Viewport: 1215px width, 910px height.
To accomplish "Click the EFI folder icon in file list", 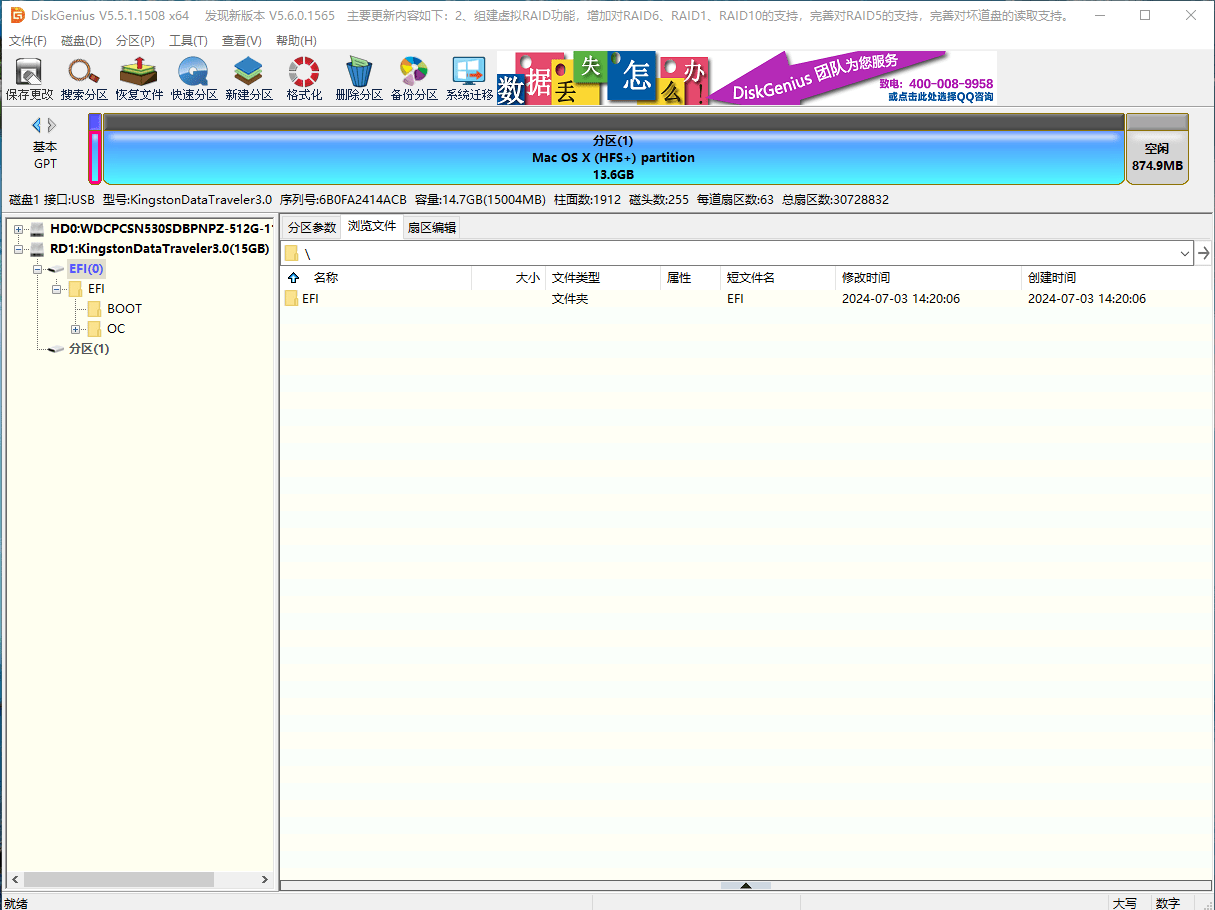I will [x=291, y=298].
